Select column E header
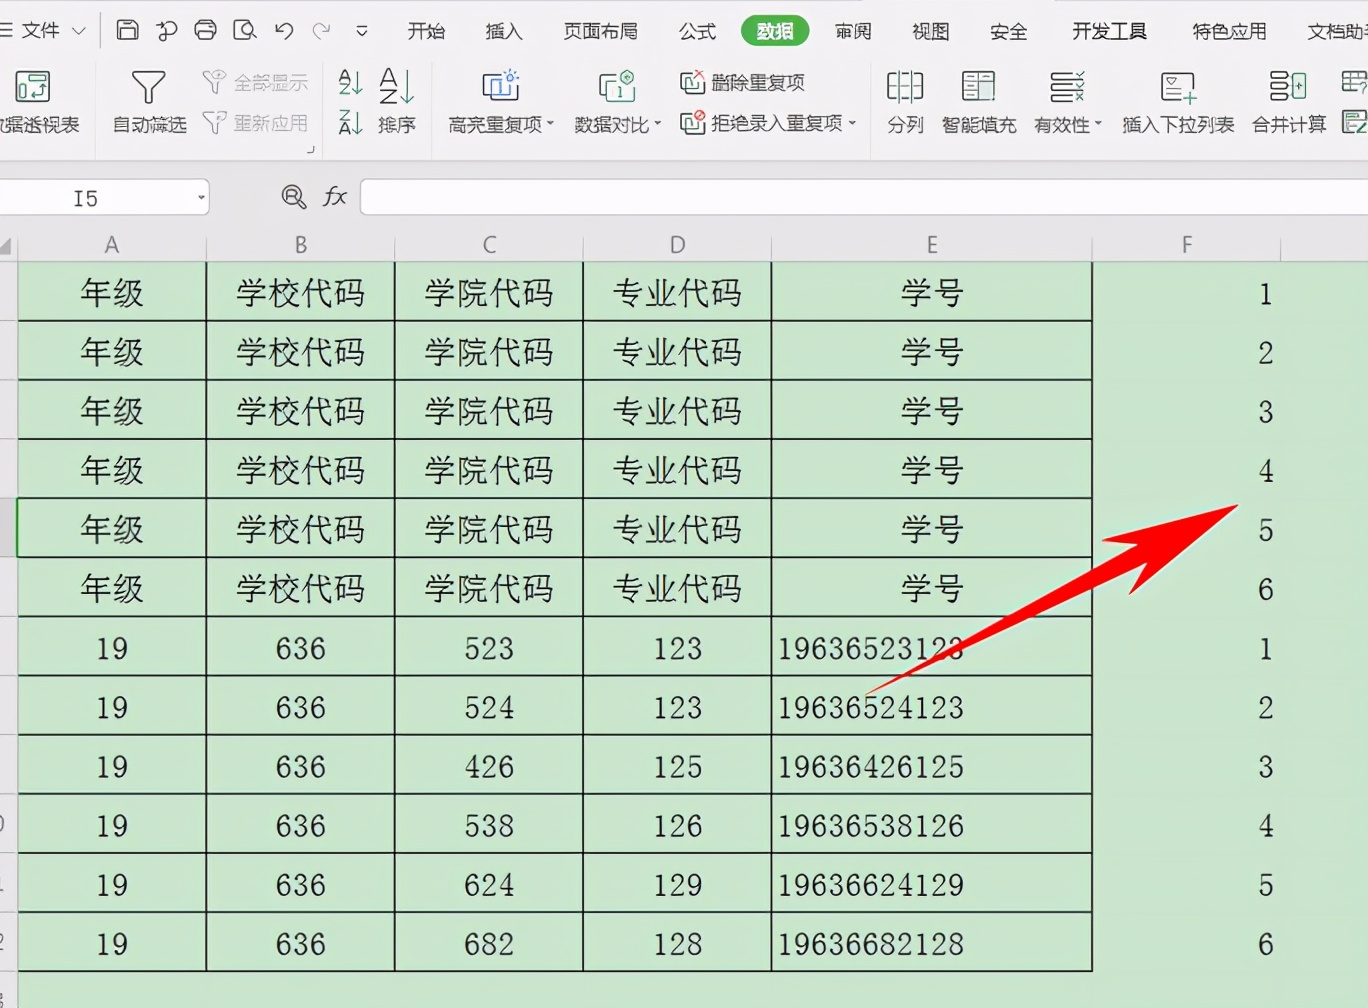The image size is (1368, 1008). pyautogui.click(x=931, y=245)
